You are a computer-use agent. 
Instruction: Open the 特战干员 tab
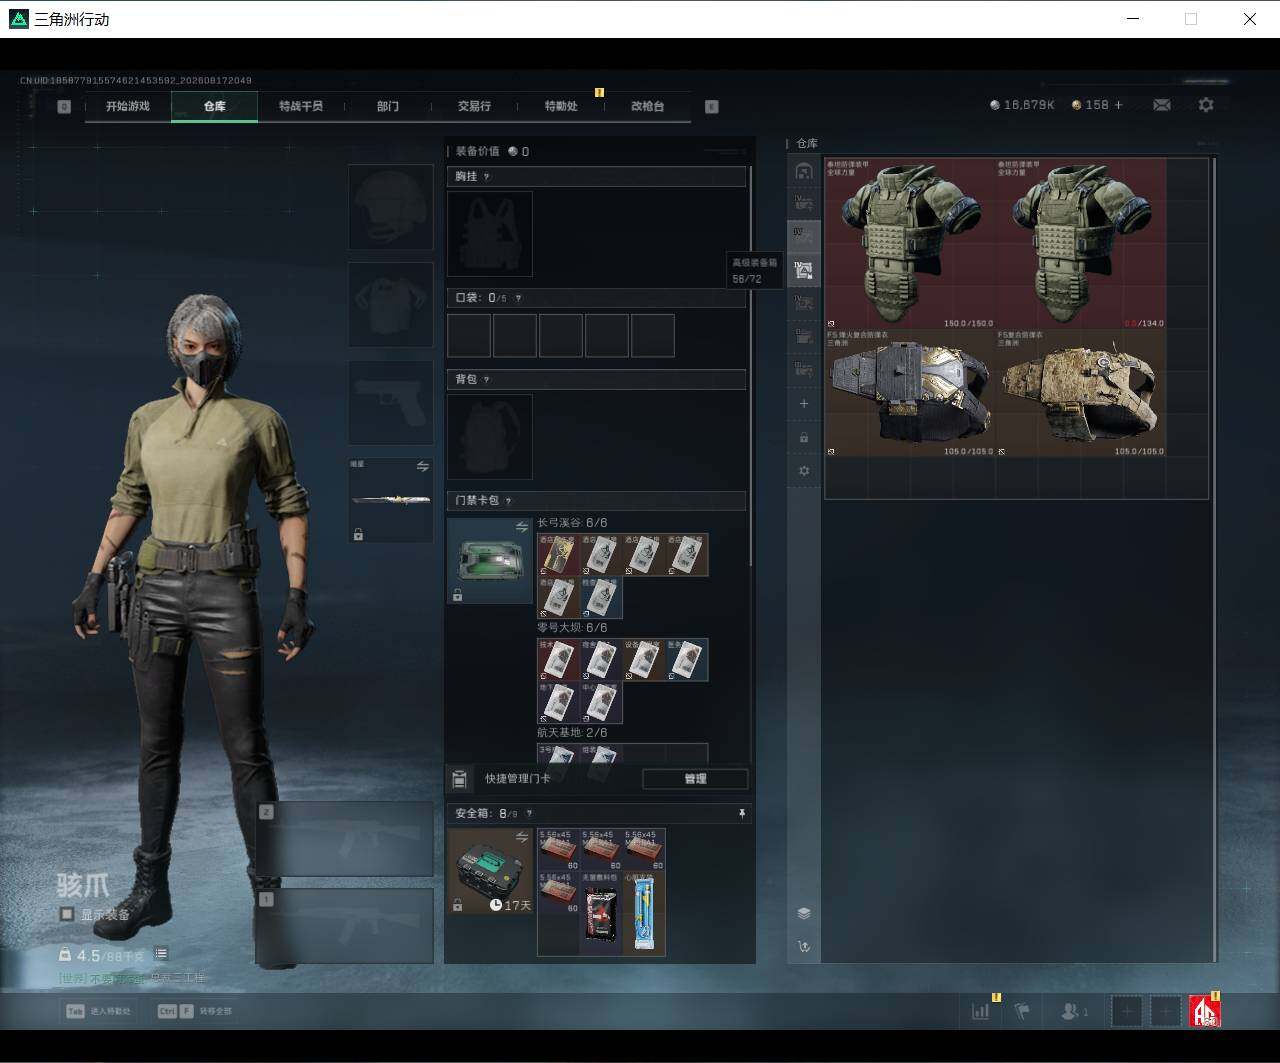301,106
